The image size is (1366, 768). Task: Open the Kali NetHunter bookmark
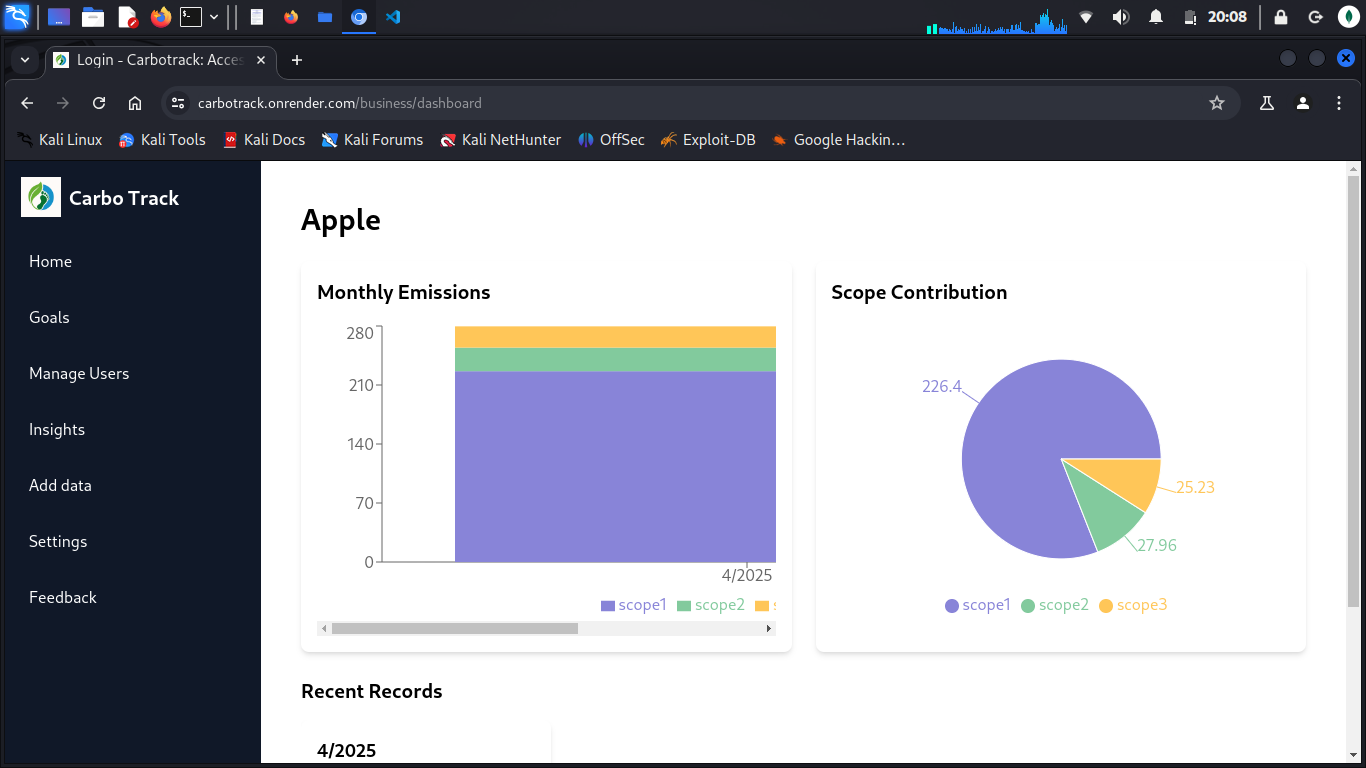tap(501, 140)
